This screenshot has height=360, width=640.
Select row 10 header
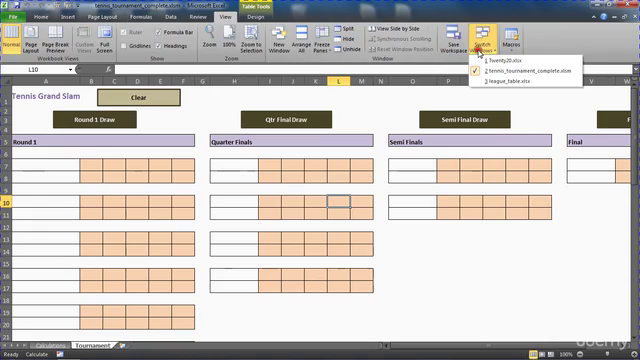(x=6, y=203)
